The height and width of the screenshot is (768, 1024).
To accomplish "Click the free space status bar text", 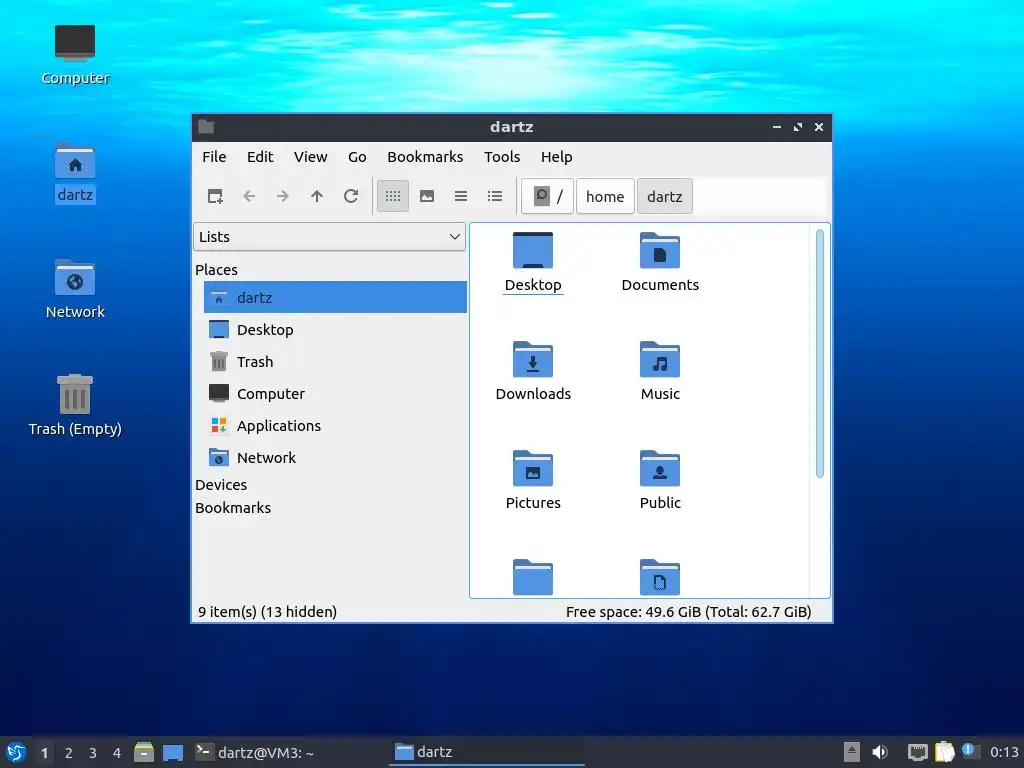I will 688,612.
